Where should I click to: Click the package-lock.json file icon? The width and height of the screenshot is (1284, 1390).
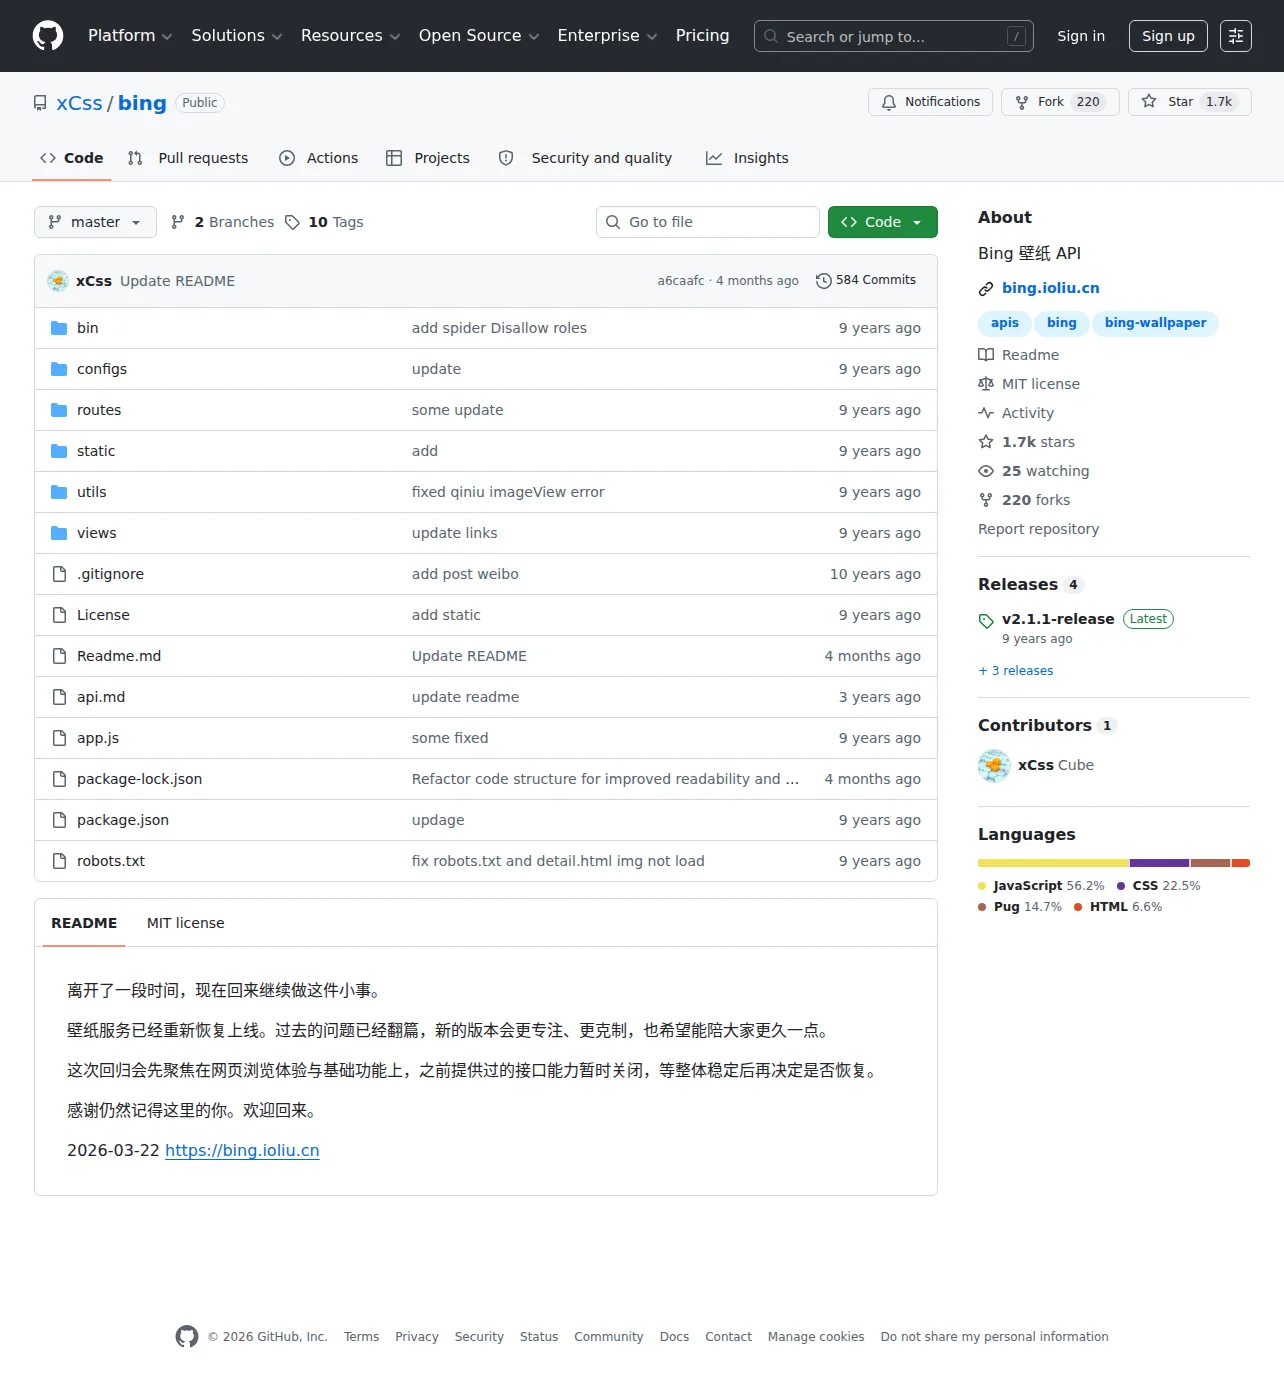[59, 779]
